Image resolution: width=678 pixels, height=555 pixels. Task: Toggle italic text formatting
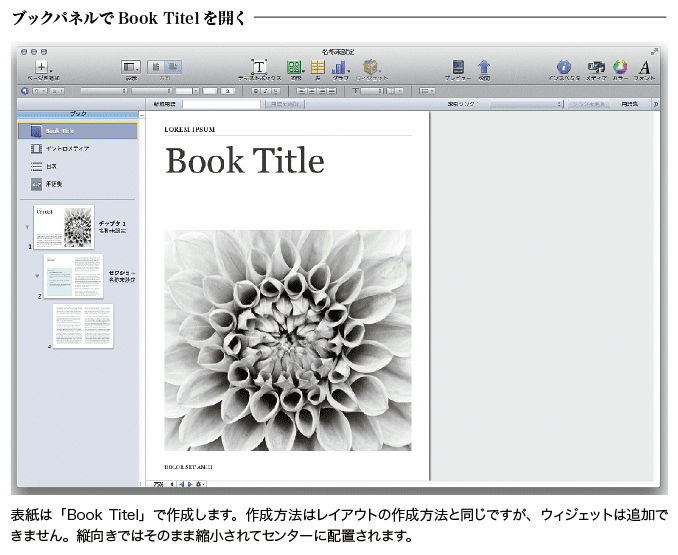click(265, 91)
